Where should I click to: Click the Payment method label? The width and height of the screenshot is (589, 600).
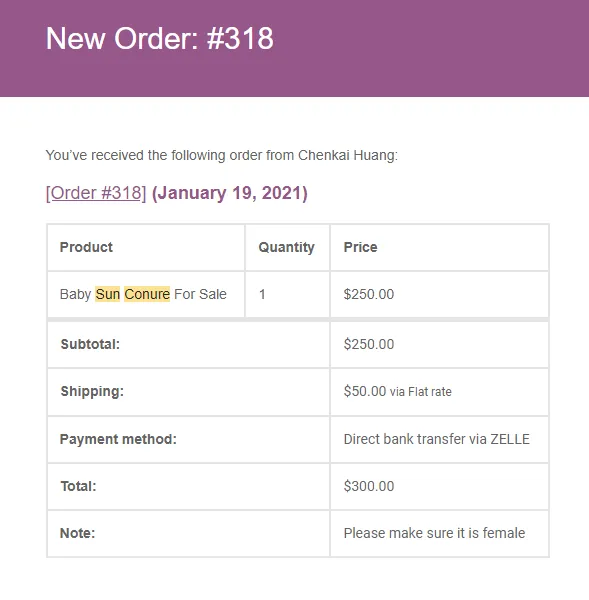tap(118, 439)
